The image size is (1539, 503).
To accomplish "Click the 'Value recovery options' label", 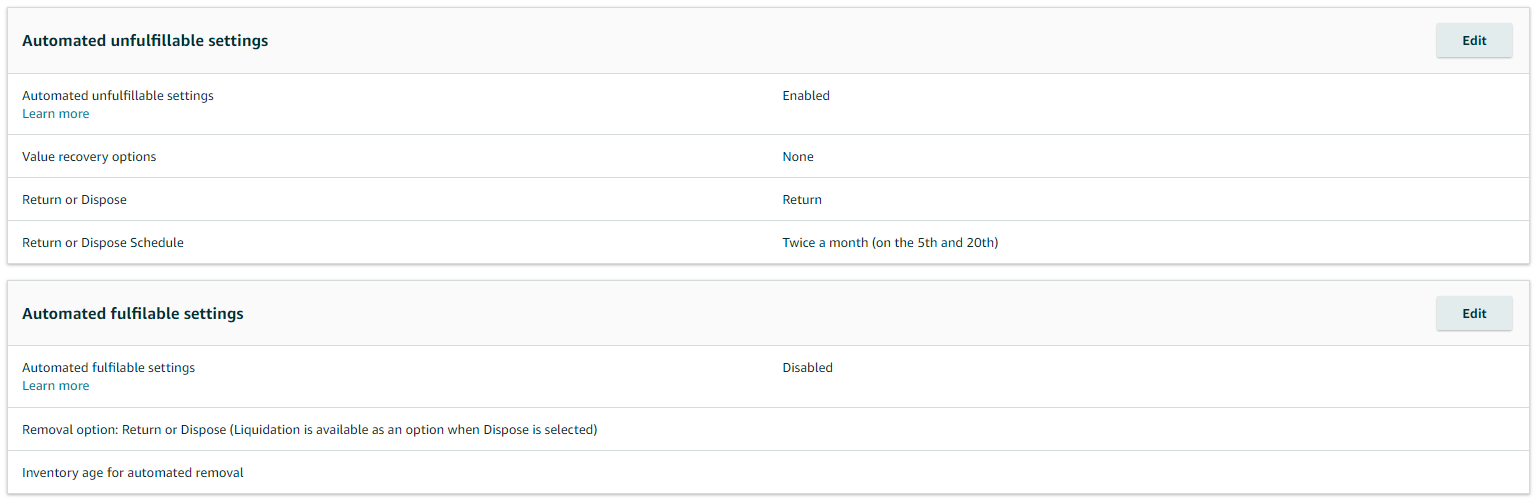I will click(x=89, y=157).
